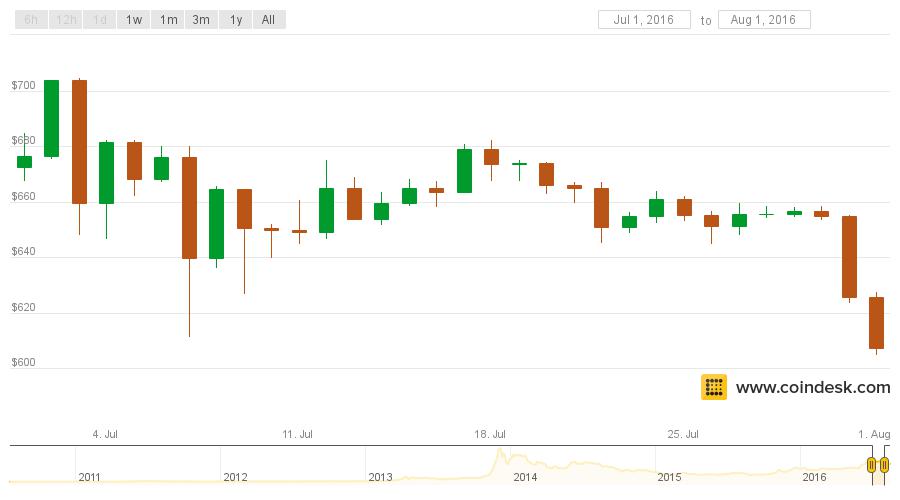Click the $700 axis label
900x500 pixels.
click(x=24, y=86)
